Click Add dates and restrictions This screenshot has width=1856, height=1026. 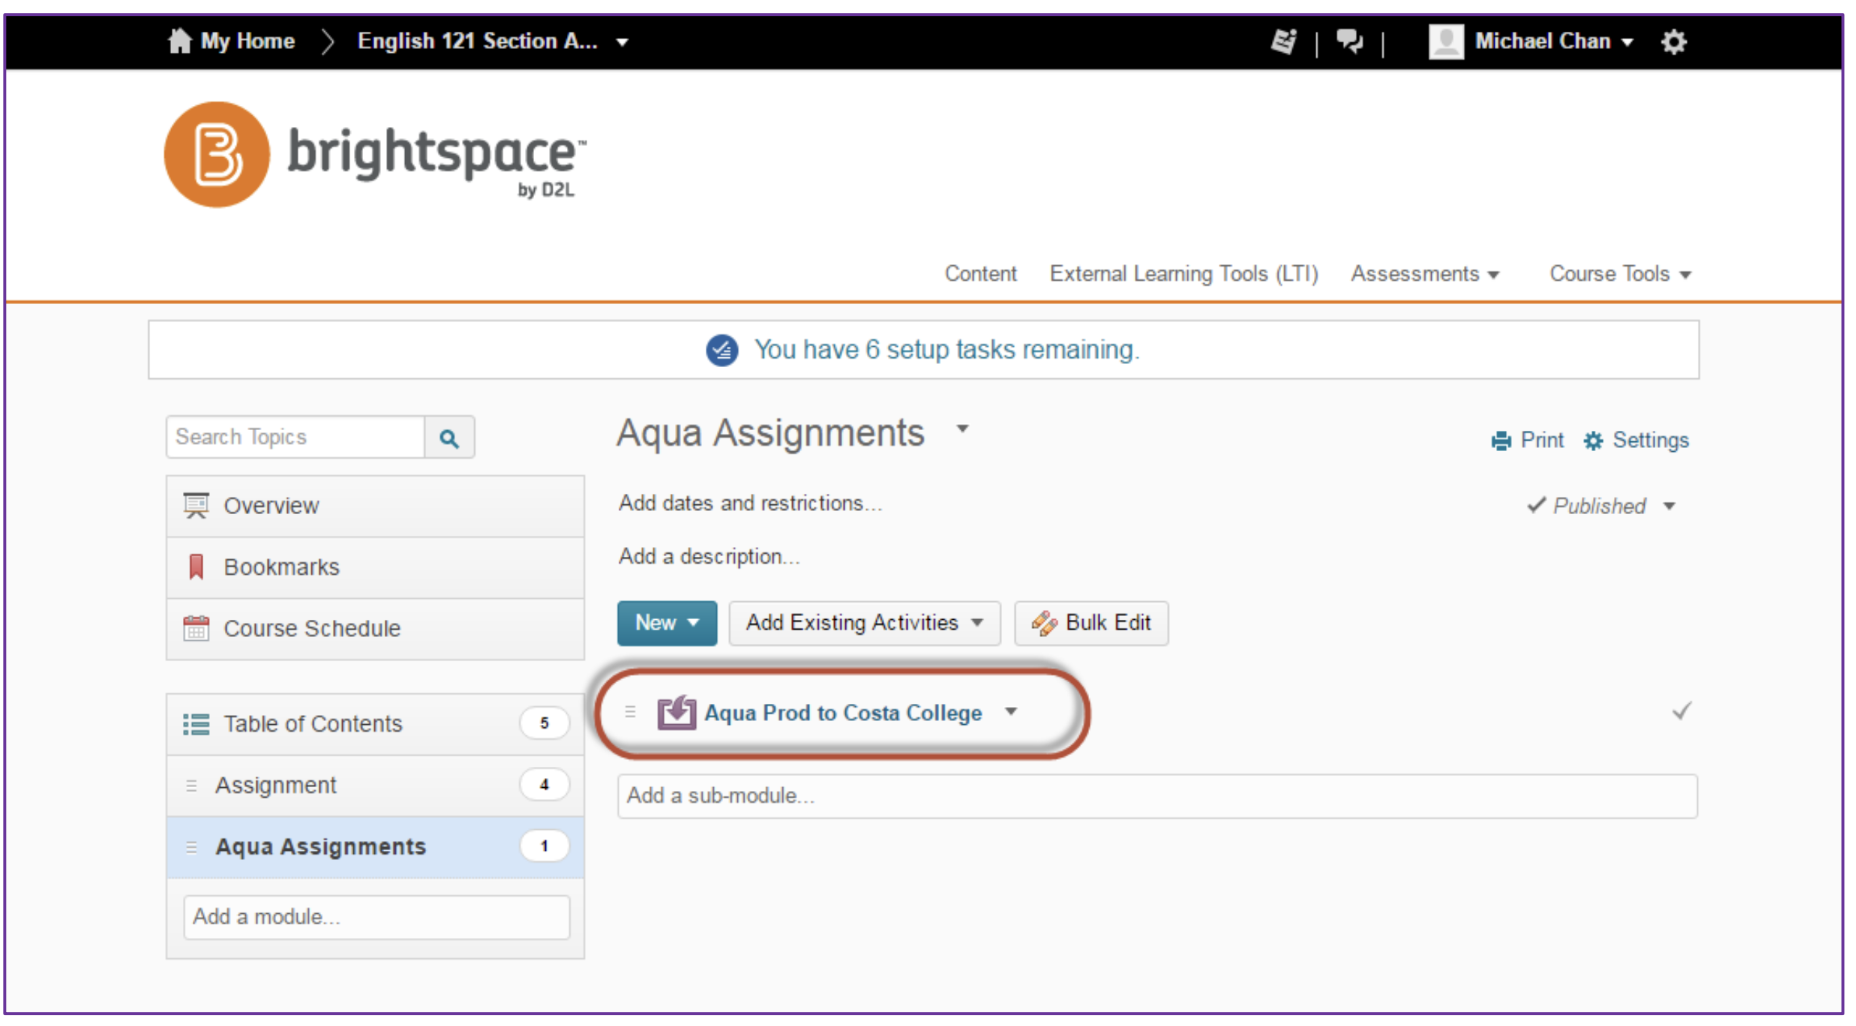(x=750, y=503)
